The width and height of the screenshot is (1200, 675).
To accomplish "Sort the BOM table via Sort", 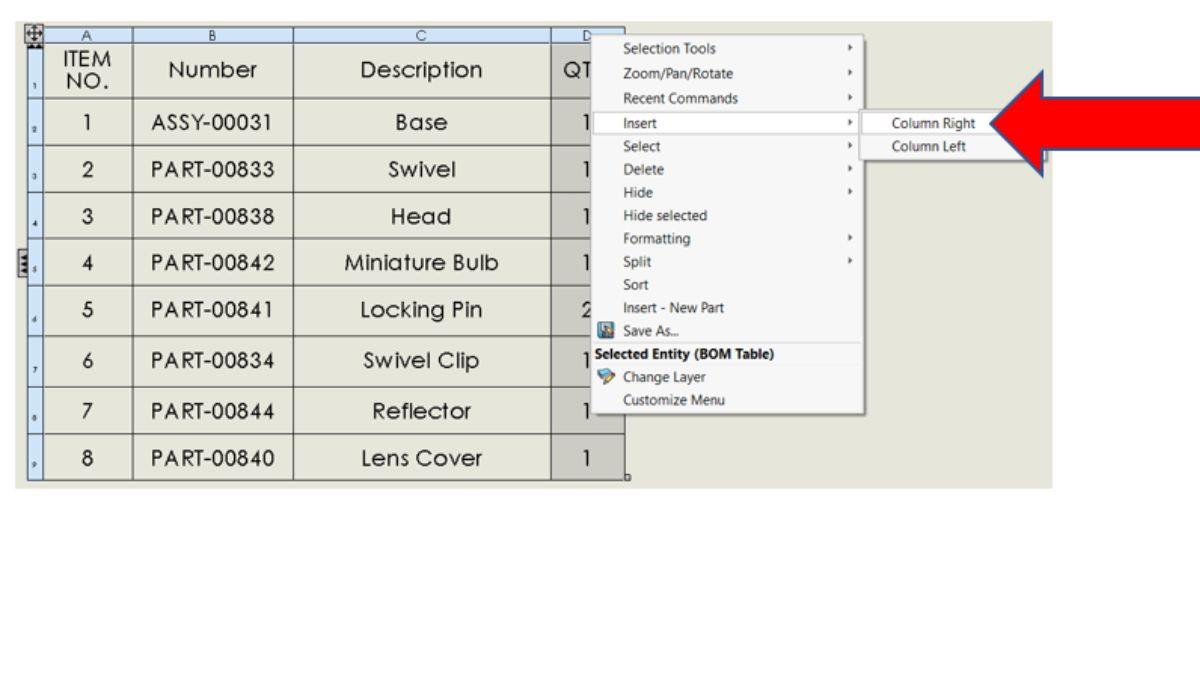I will [636, 285].
